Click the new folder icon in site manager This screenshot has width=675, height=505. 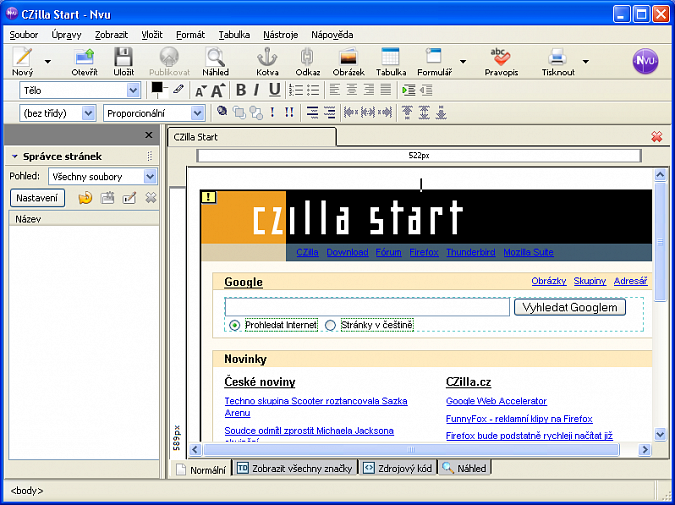[x=107, y=198]
